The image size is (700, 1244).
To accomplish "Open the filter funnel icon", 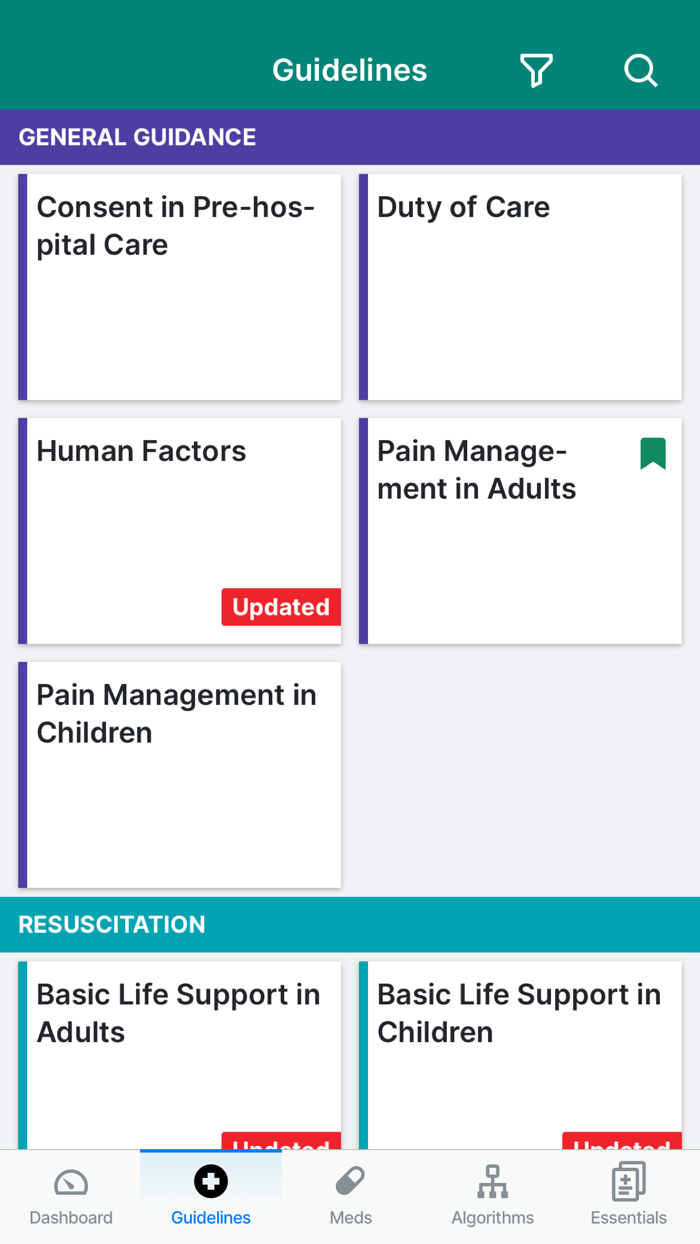I will tap(536, 70).
